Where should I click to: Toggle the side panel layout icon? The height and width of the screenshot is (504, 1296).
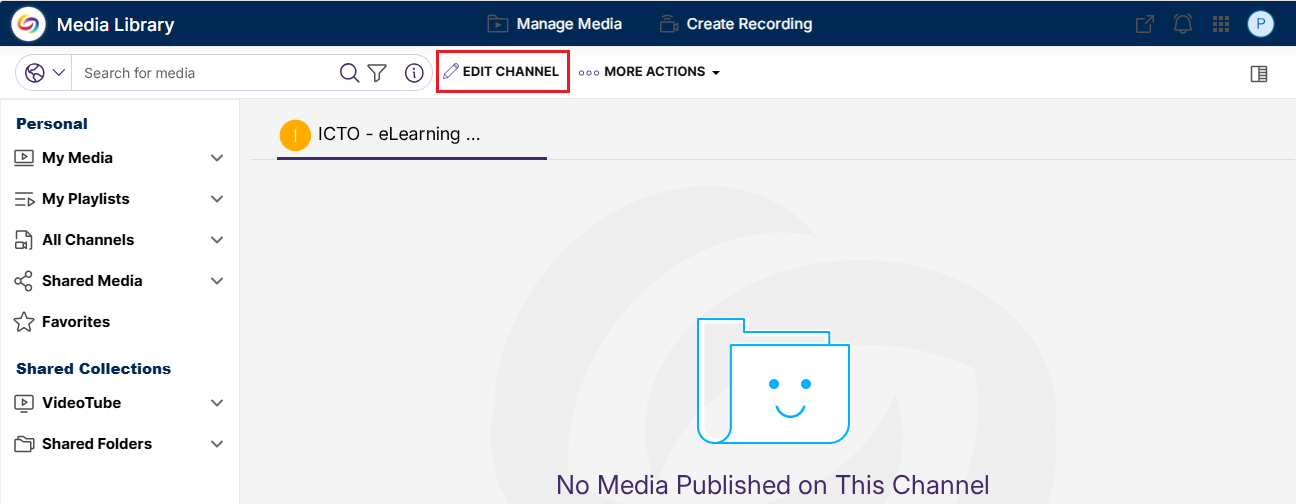1259,73
